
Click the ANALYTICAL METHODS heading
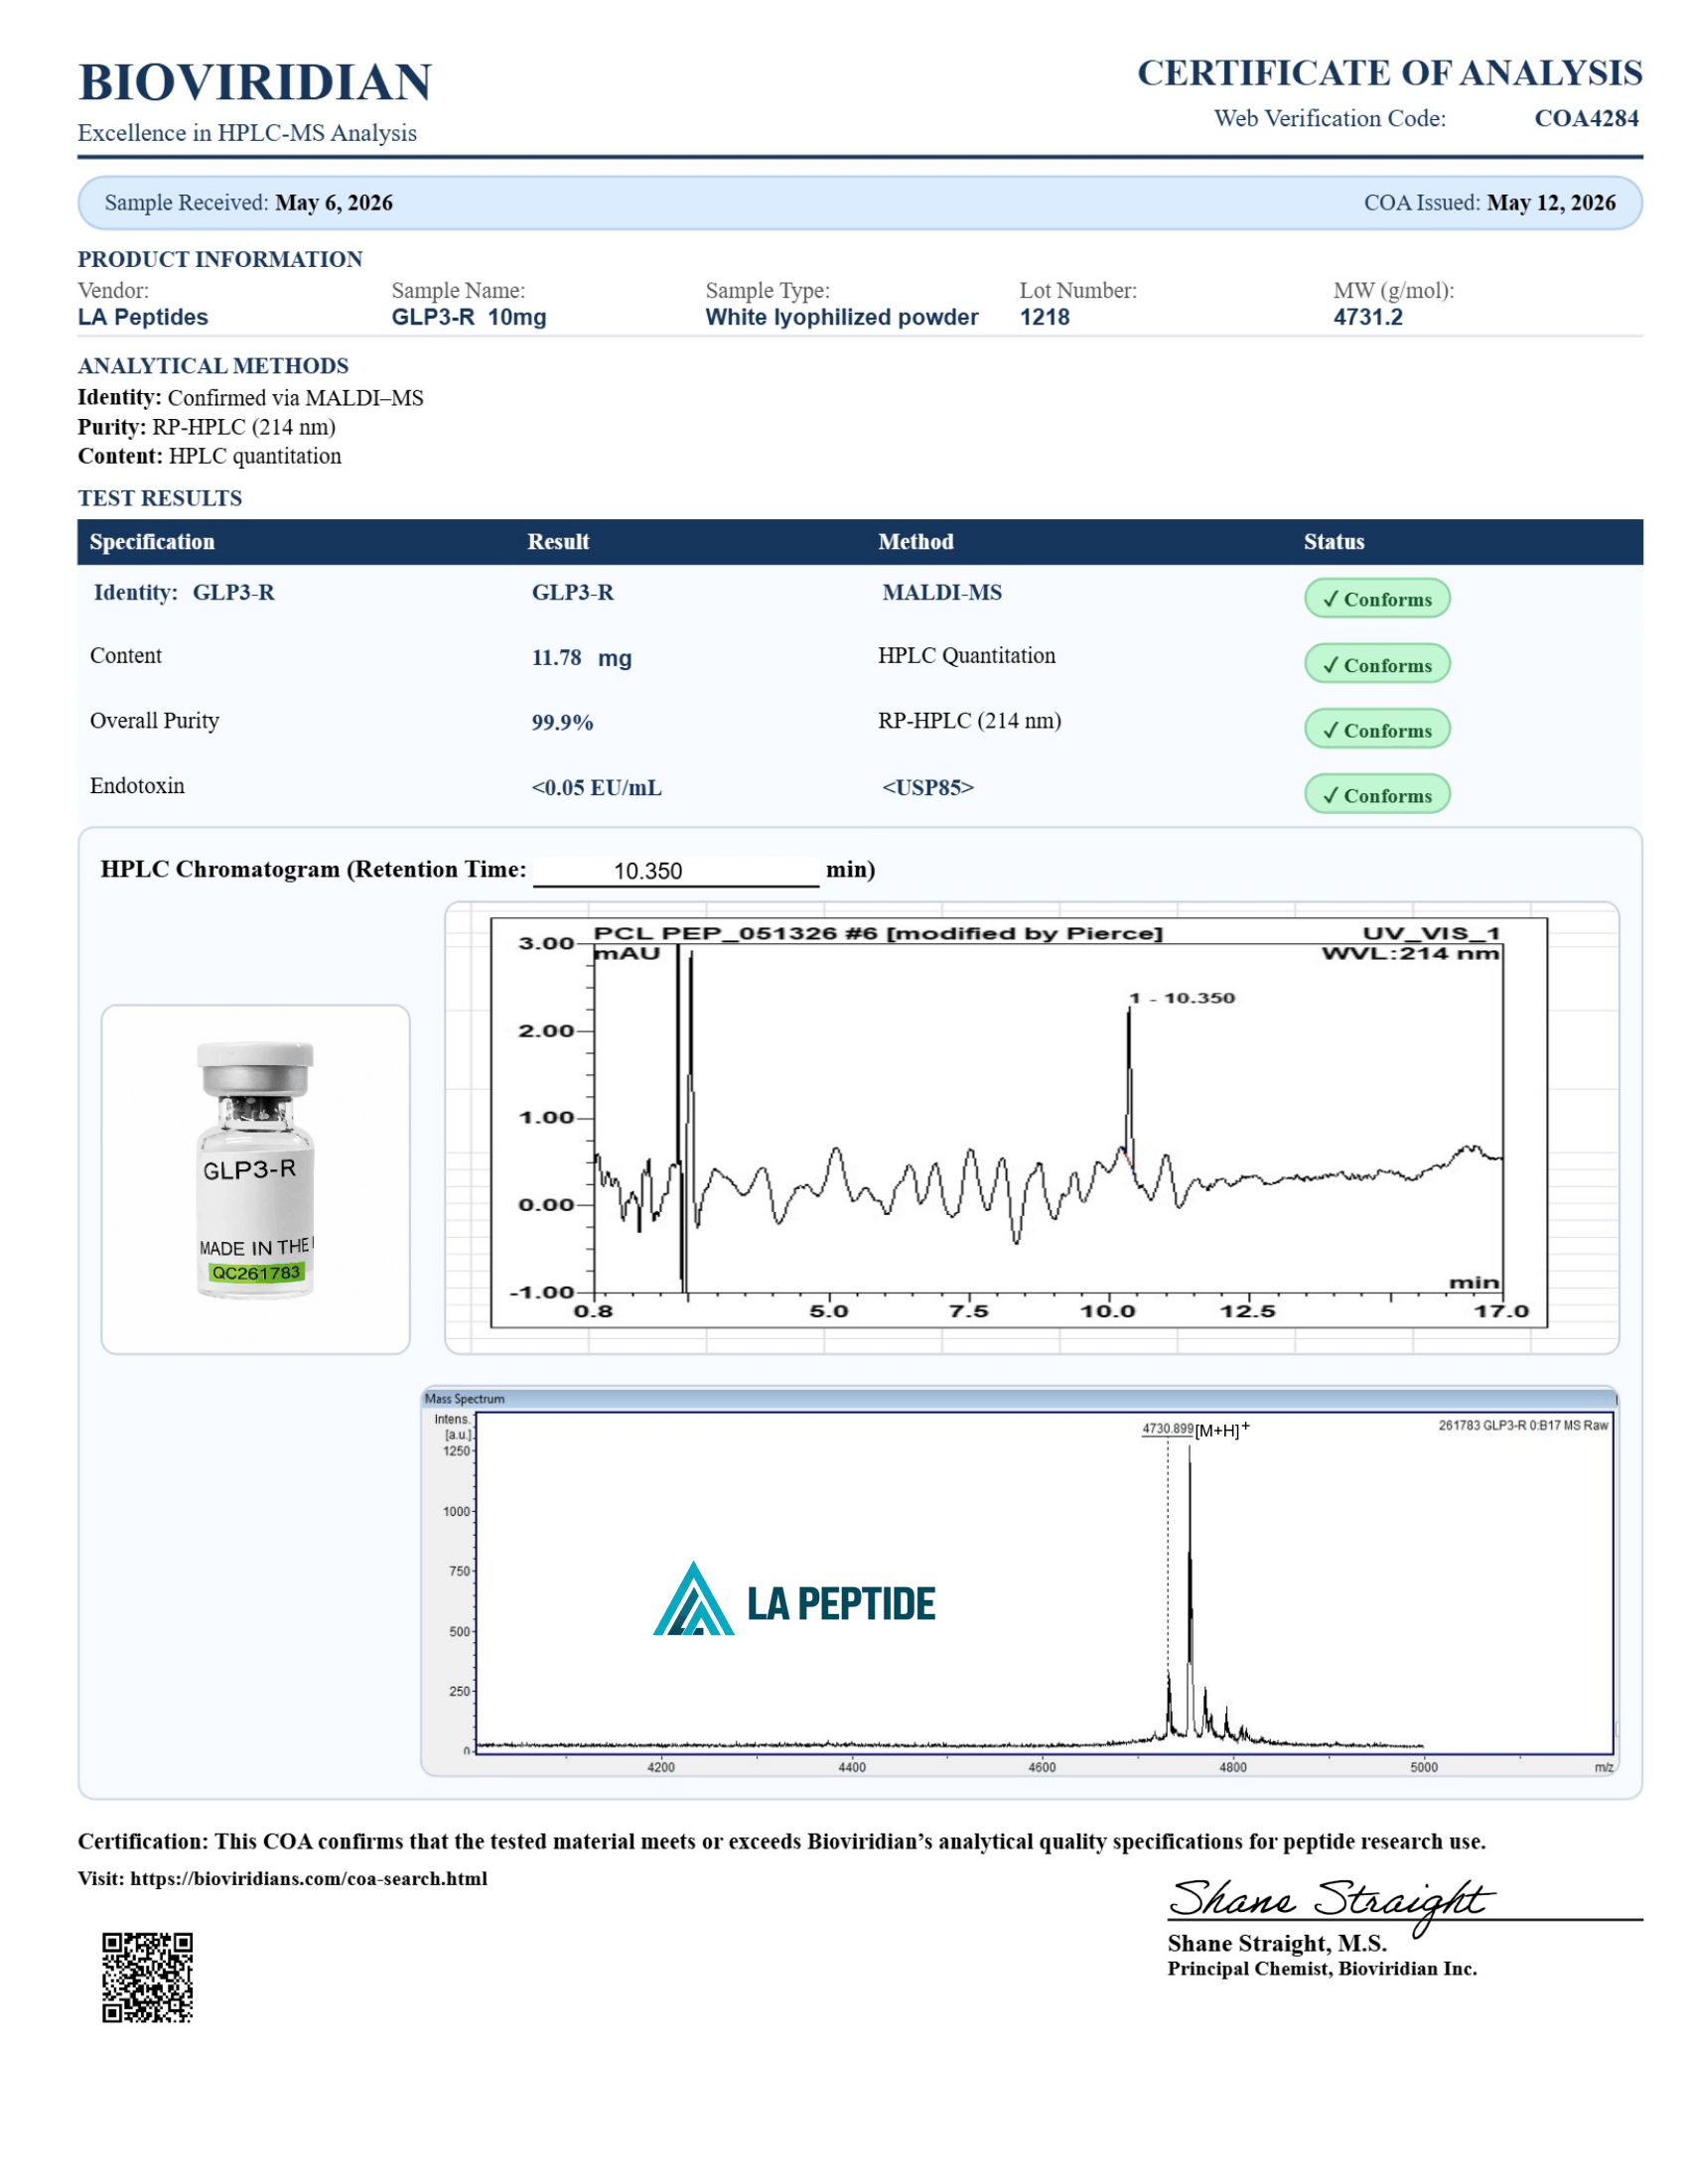pos(213,366)
